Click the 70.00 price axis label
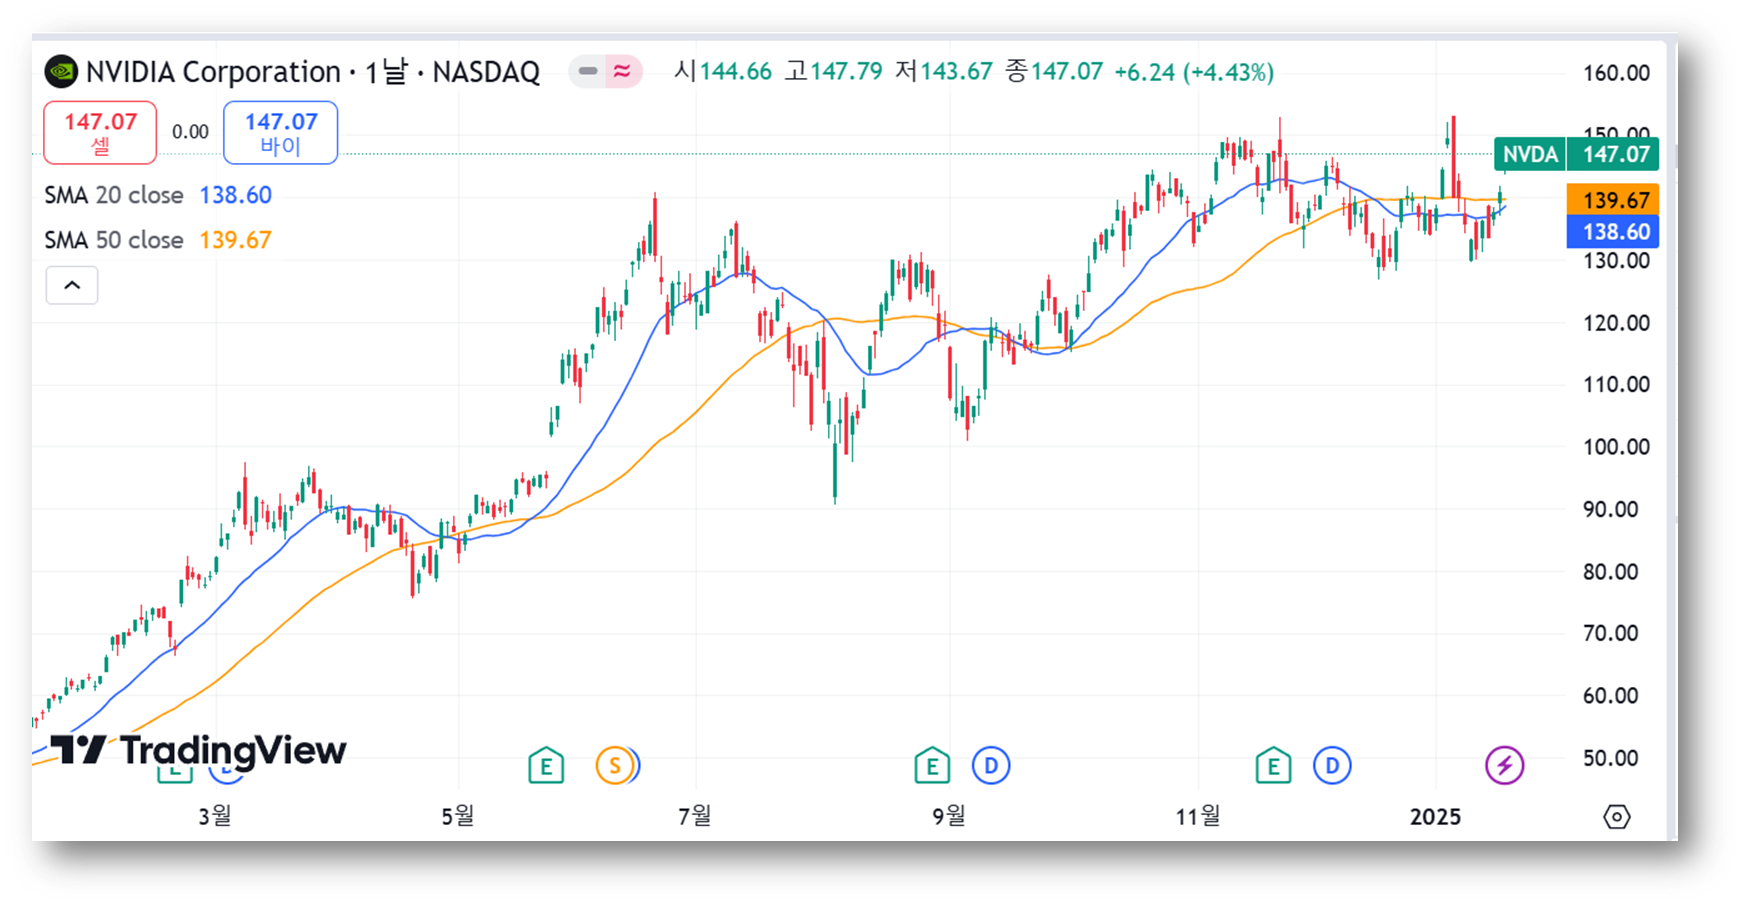Image resolution: width=1743 pixels, height=906 pixels. 1610,633
